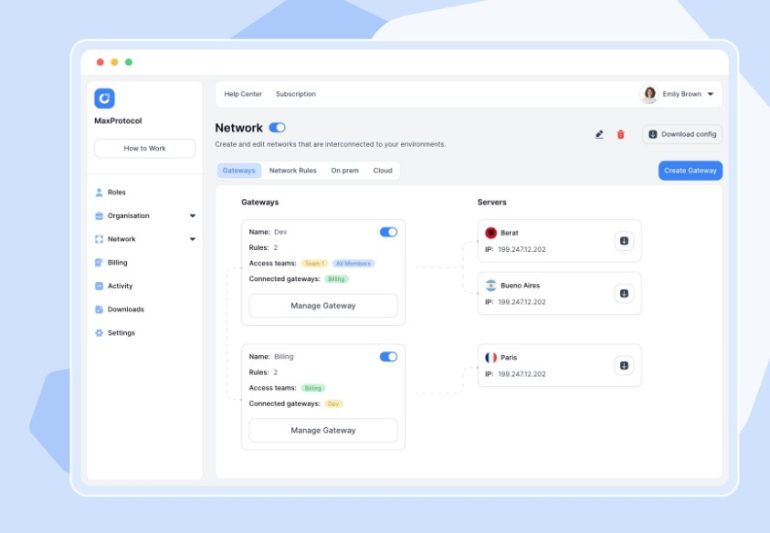This screenshot has width=770, height=533.
Task: Click the Downloads icon in sidebar
Action: [99, 309]
